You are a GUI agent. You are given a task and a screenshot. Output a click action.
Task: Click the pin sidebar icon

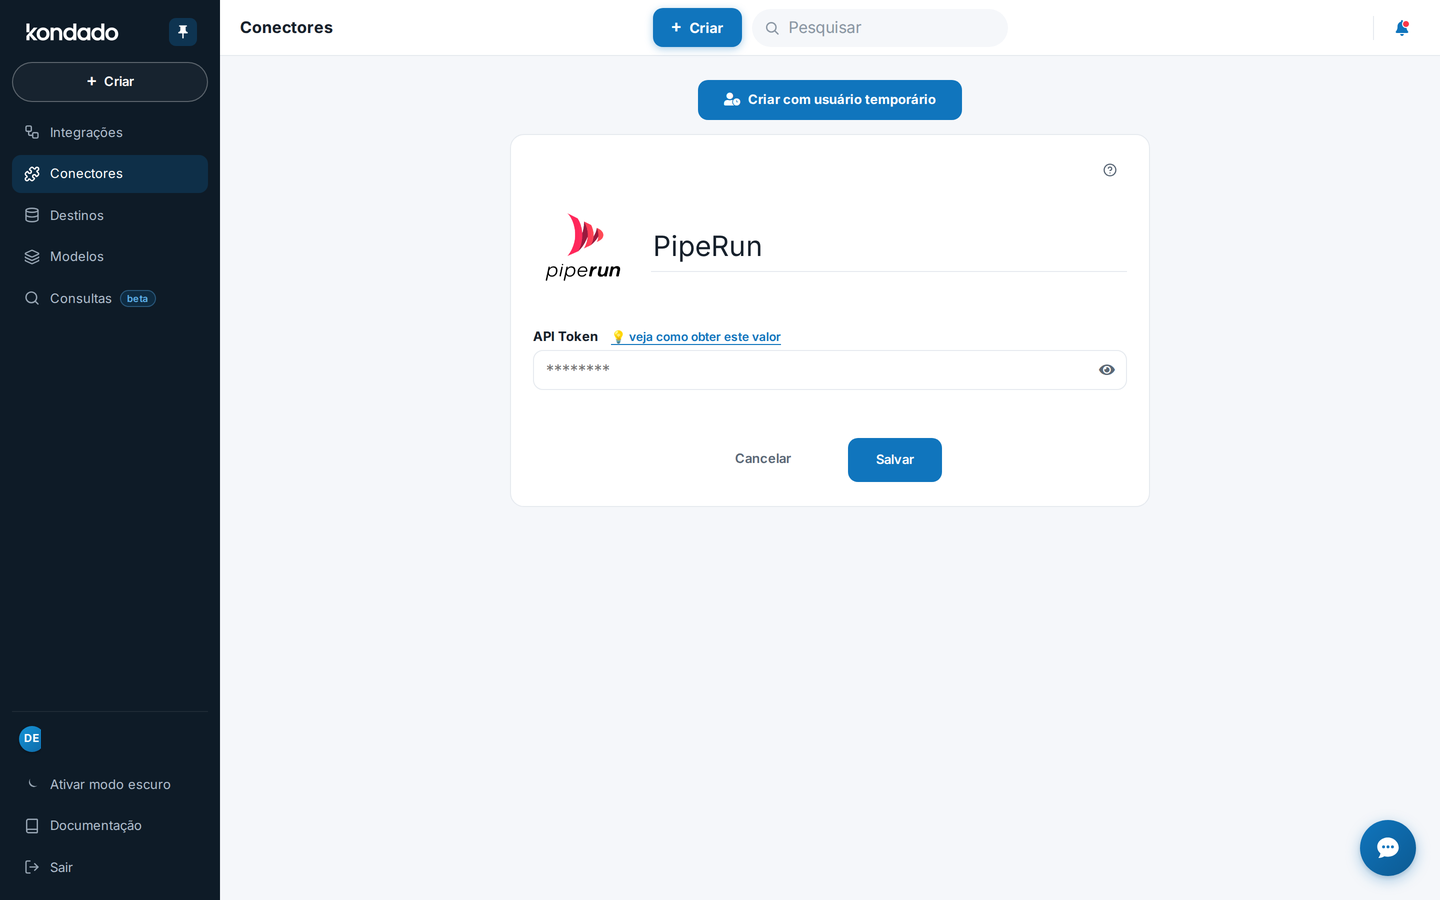tap(183, 32)
